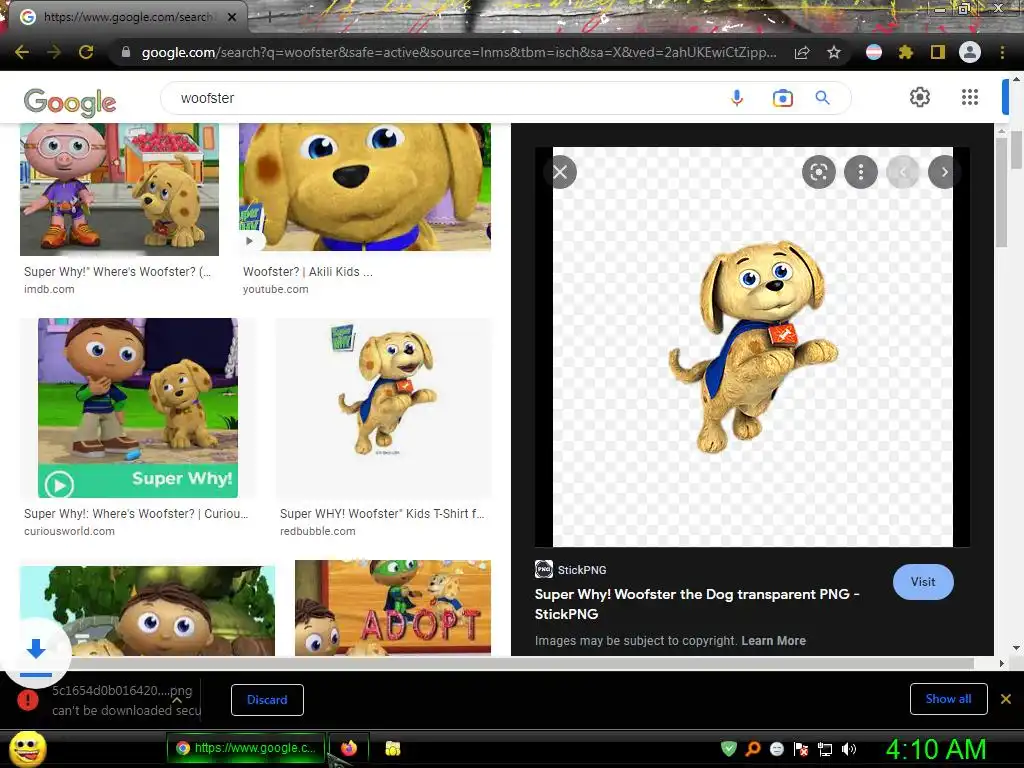Viewport: 1024px width, 768px height.
Task: Expand the png download options chevron
Action: 176,700
